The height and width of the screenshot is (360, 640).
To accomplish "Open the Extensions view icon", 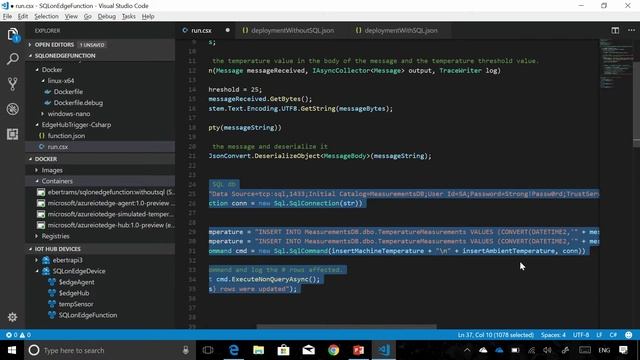I will (13, 134).
